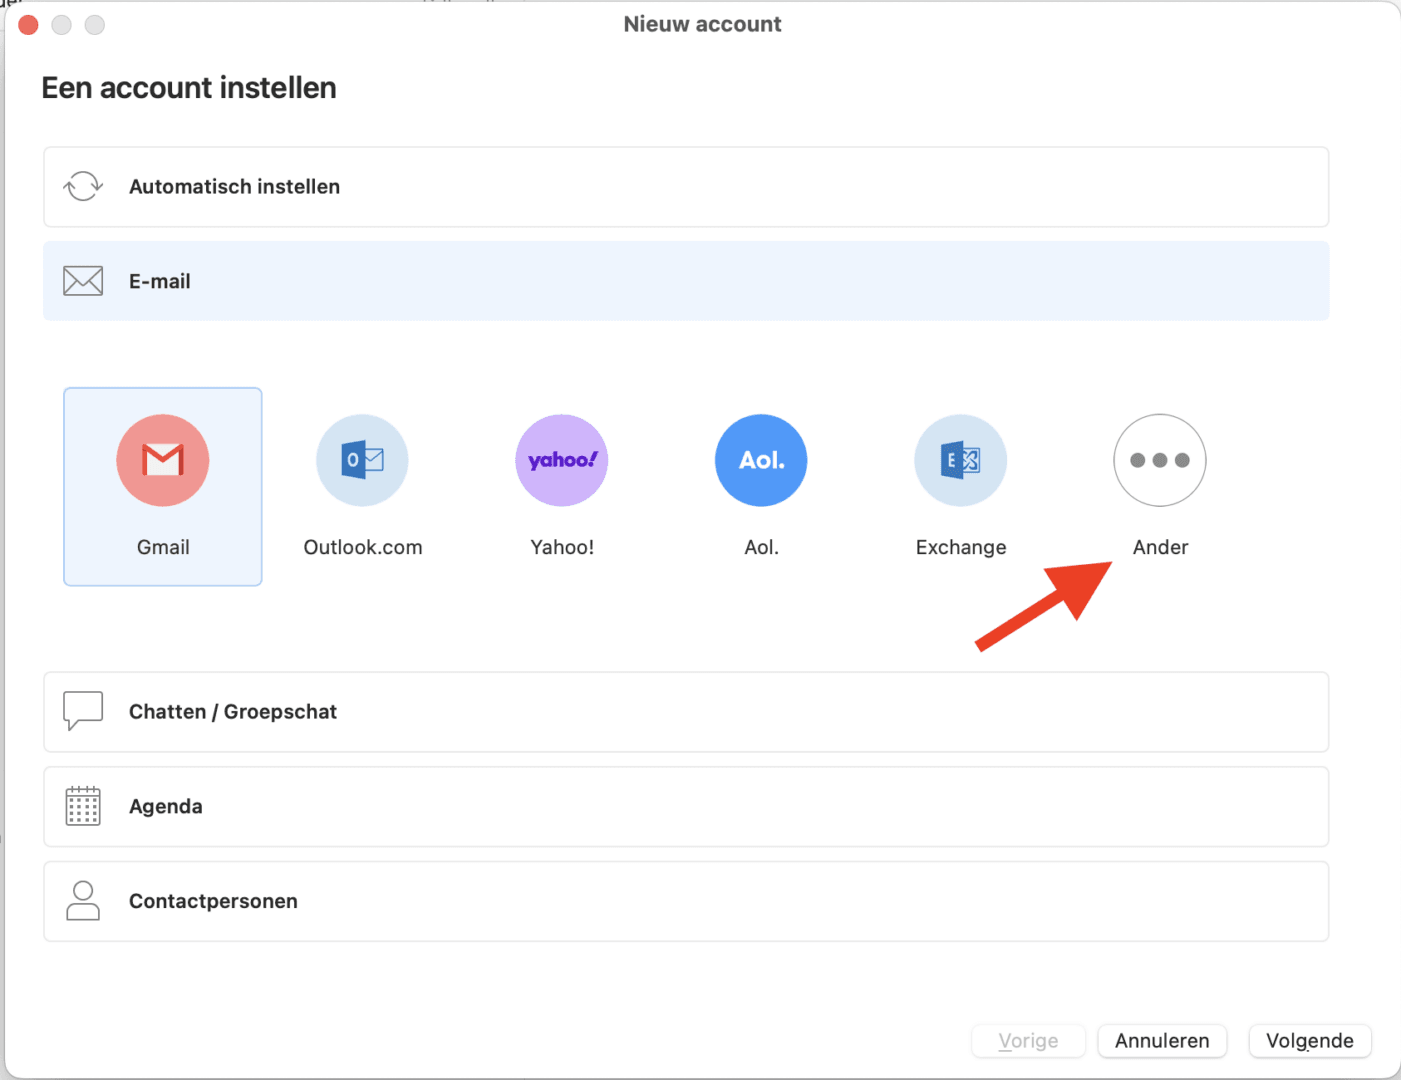1401x1080 pixels.
Task: Click the Contactpersonen person icon
Action: 83,900
